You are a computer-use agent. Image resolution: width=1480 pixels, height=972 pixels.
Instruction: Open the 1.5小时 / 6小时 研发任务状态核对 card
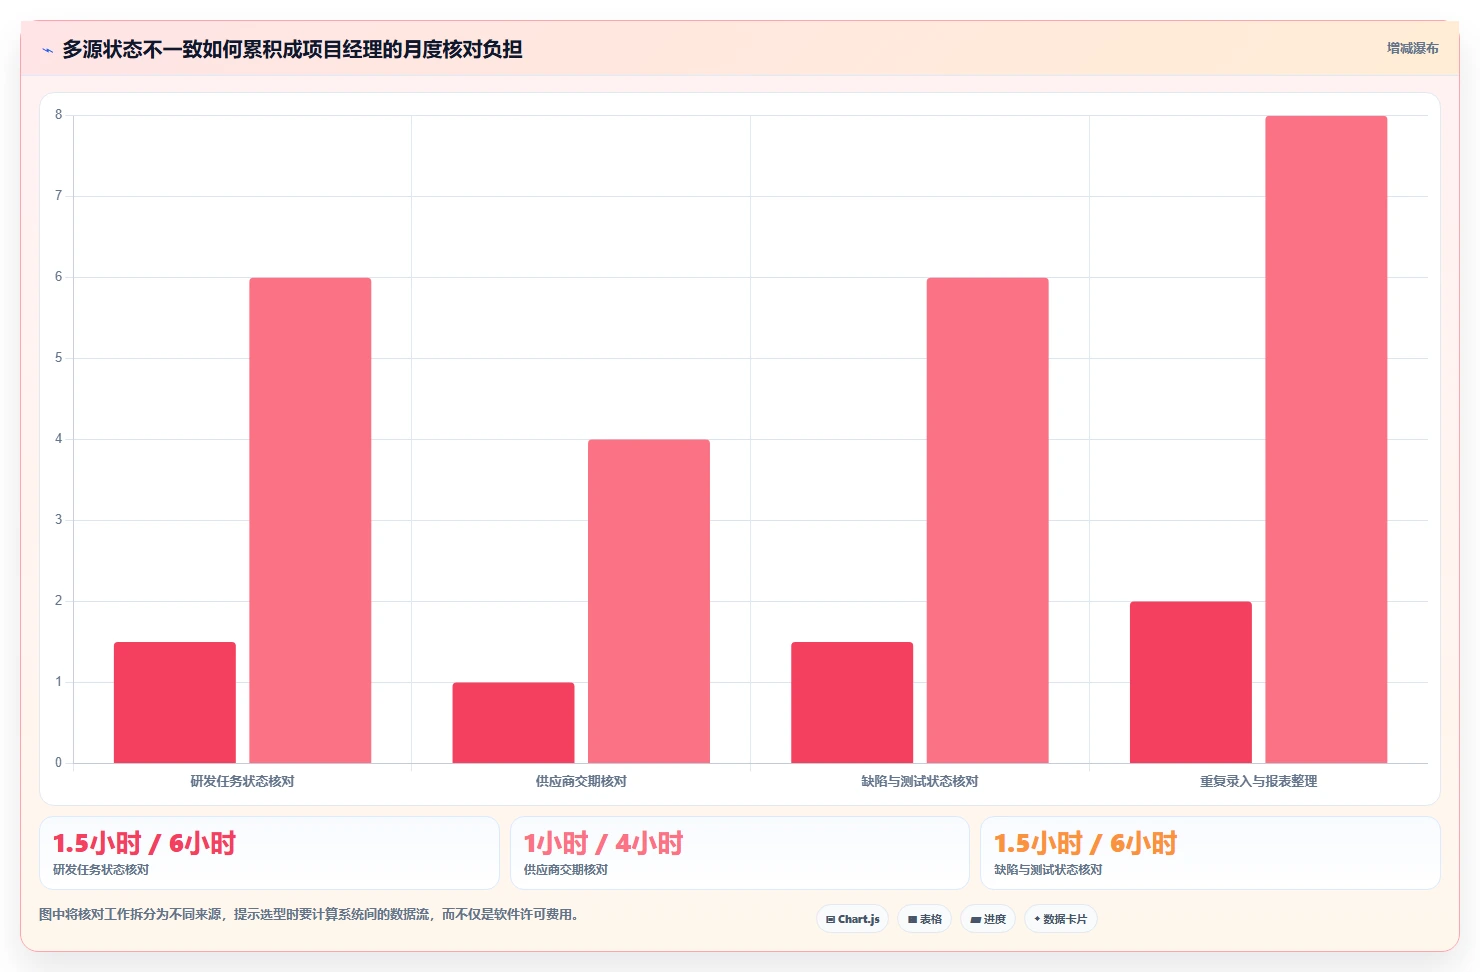coord(269,853)
